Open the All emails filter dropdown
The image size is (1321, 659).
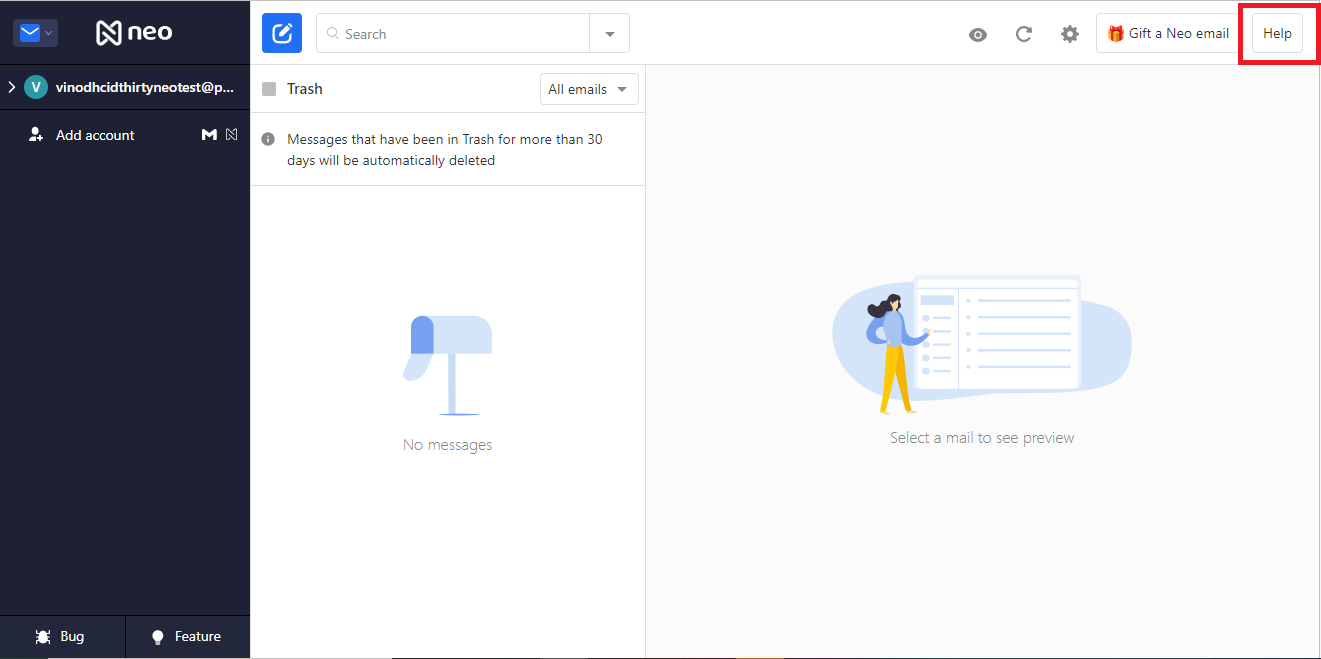click(x=589, y=89)
